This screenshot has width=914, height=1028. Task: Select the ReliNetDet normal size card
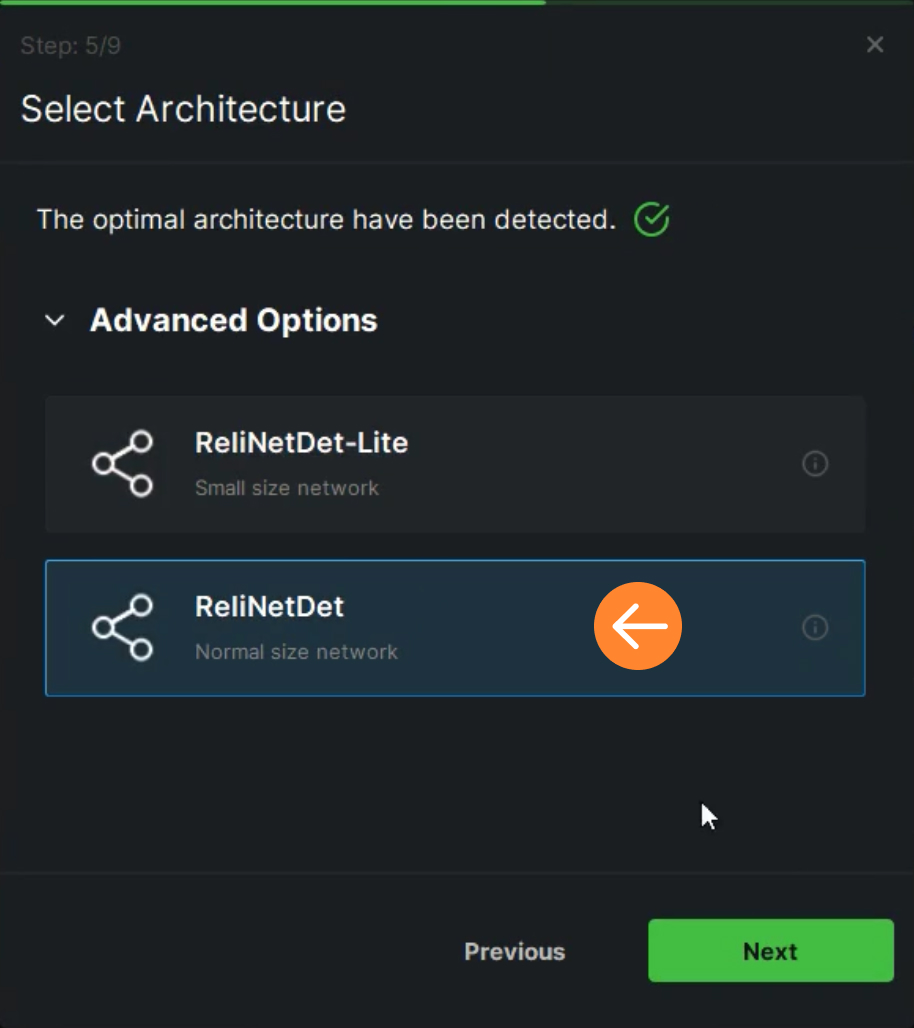point(455,628)
